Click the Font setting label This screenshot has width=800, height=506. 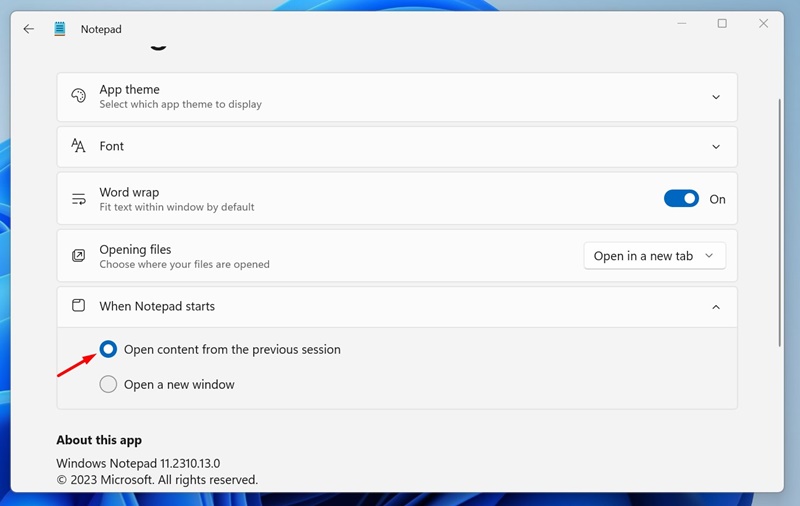(x=111, y=146)
